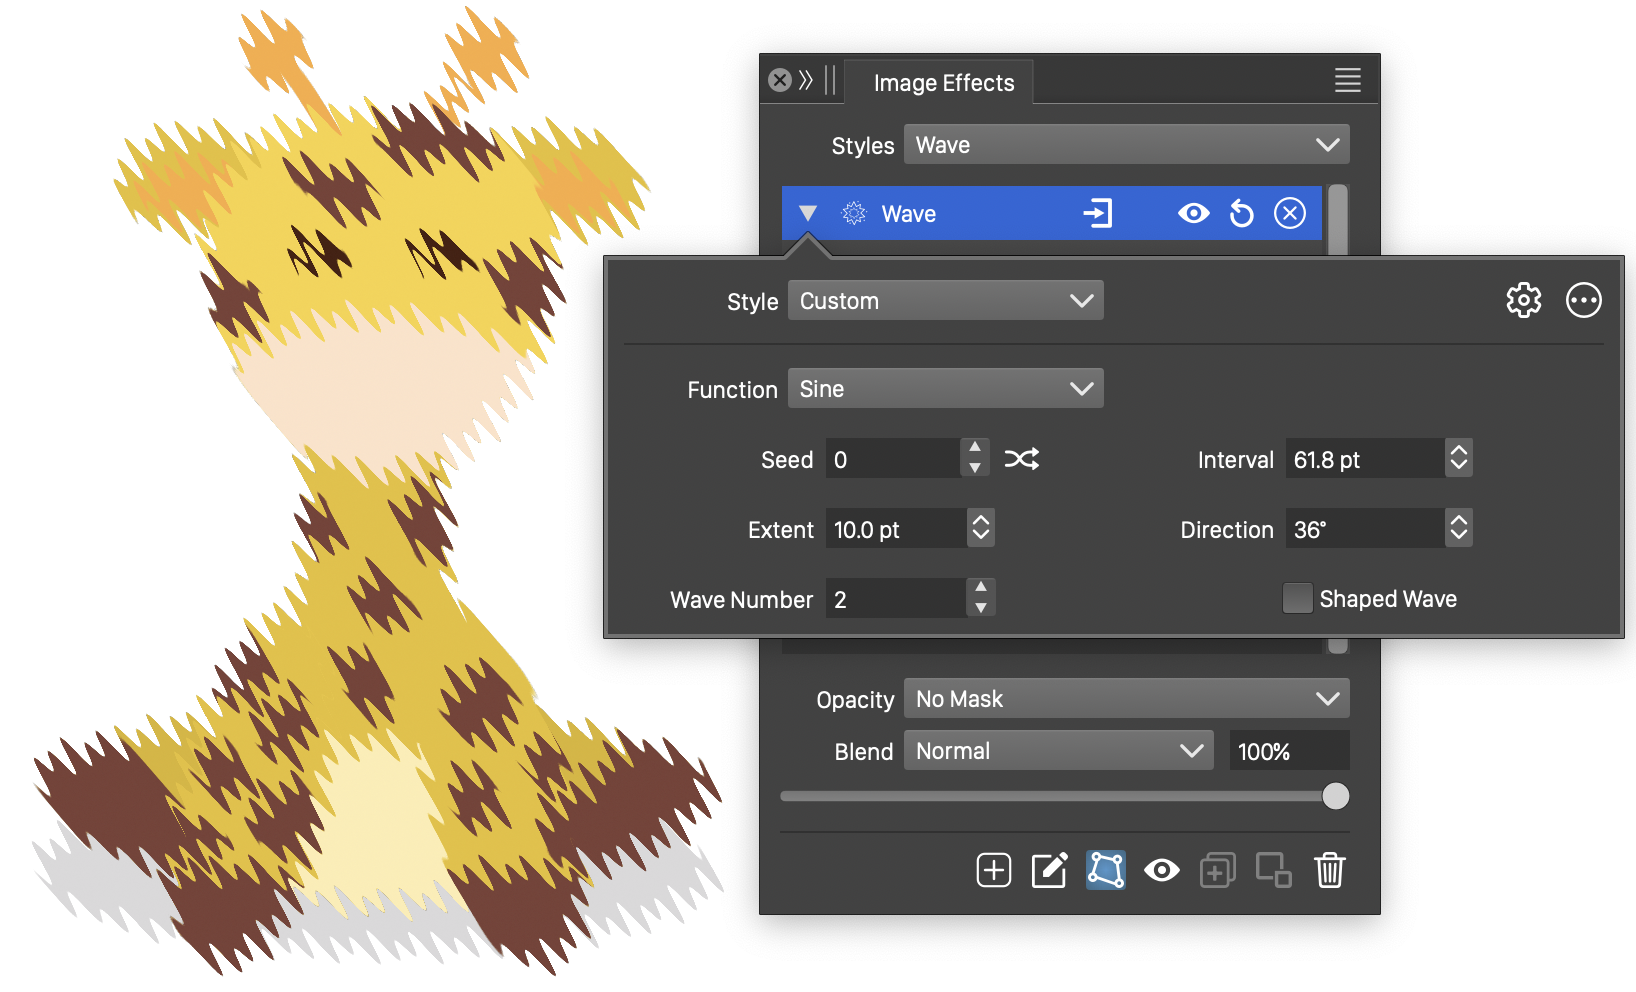Open the Blend mode Normal dropdown
This screenshot has height=992, width=1636.
1058,751
